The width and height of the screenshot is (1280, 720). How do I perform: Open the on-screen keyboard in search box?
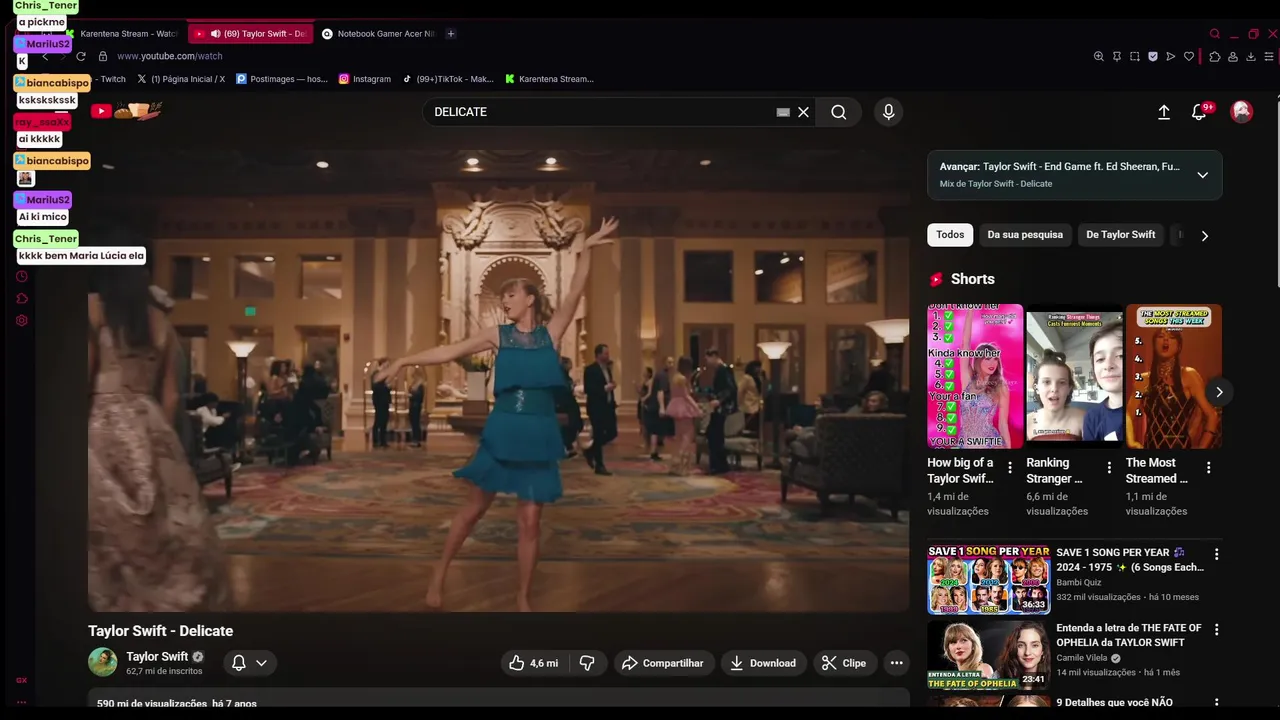point(783,112)
